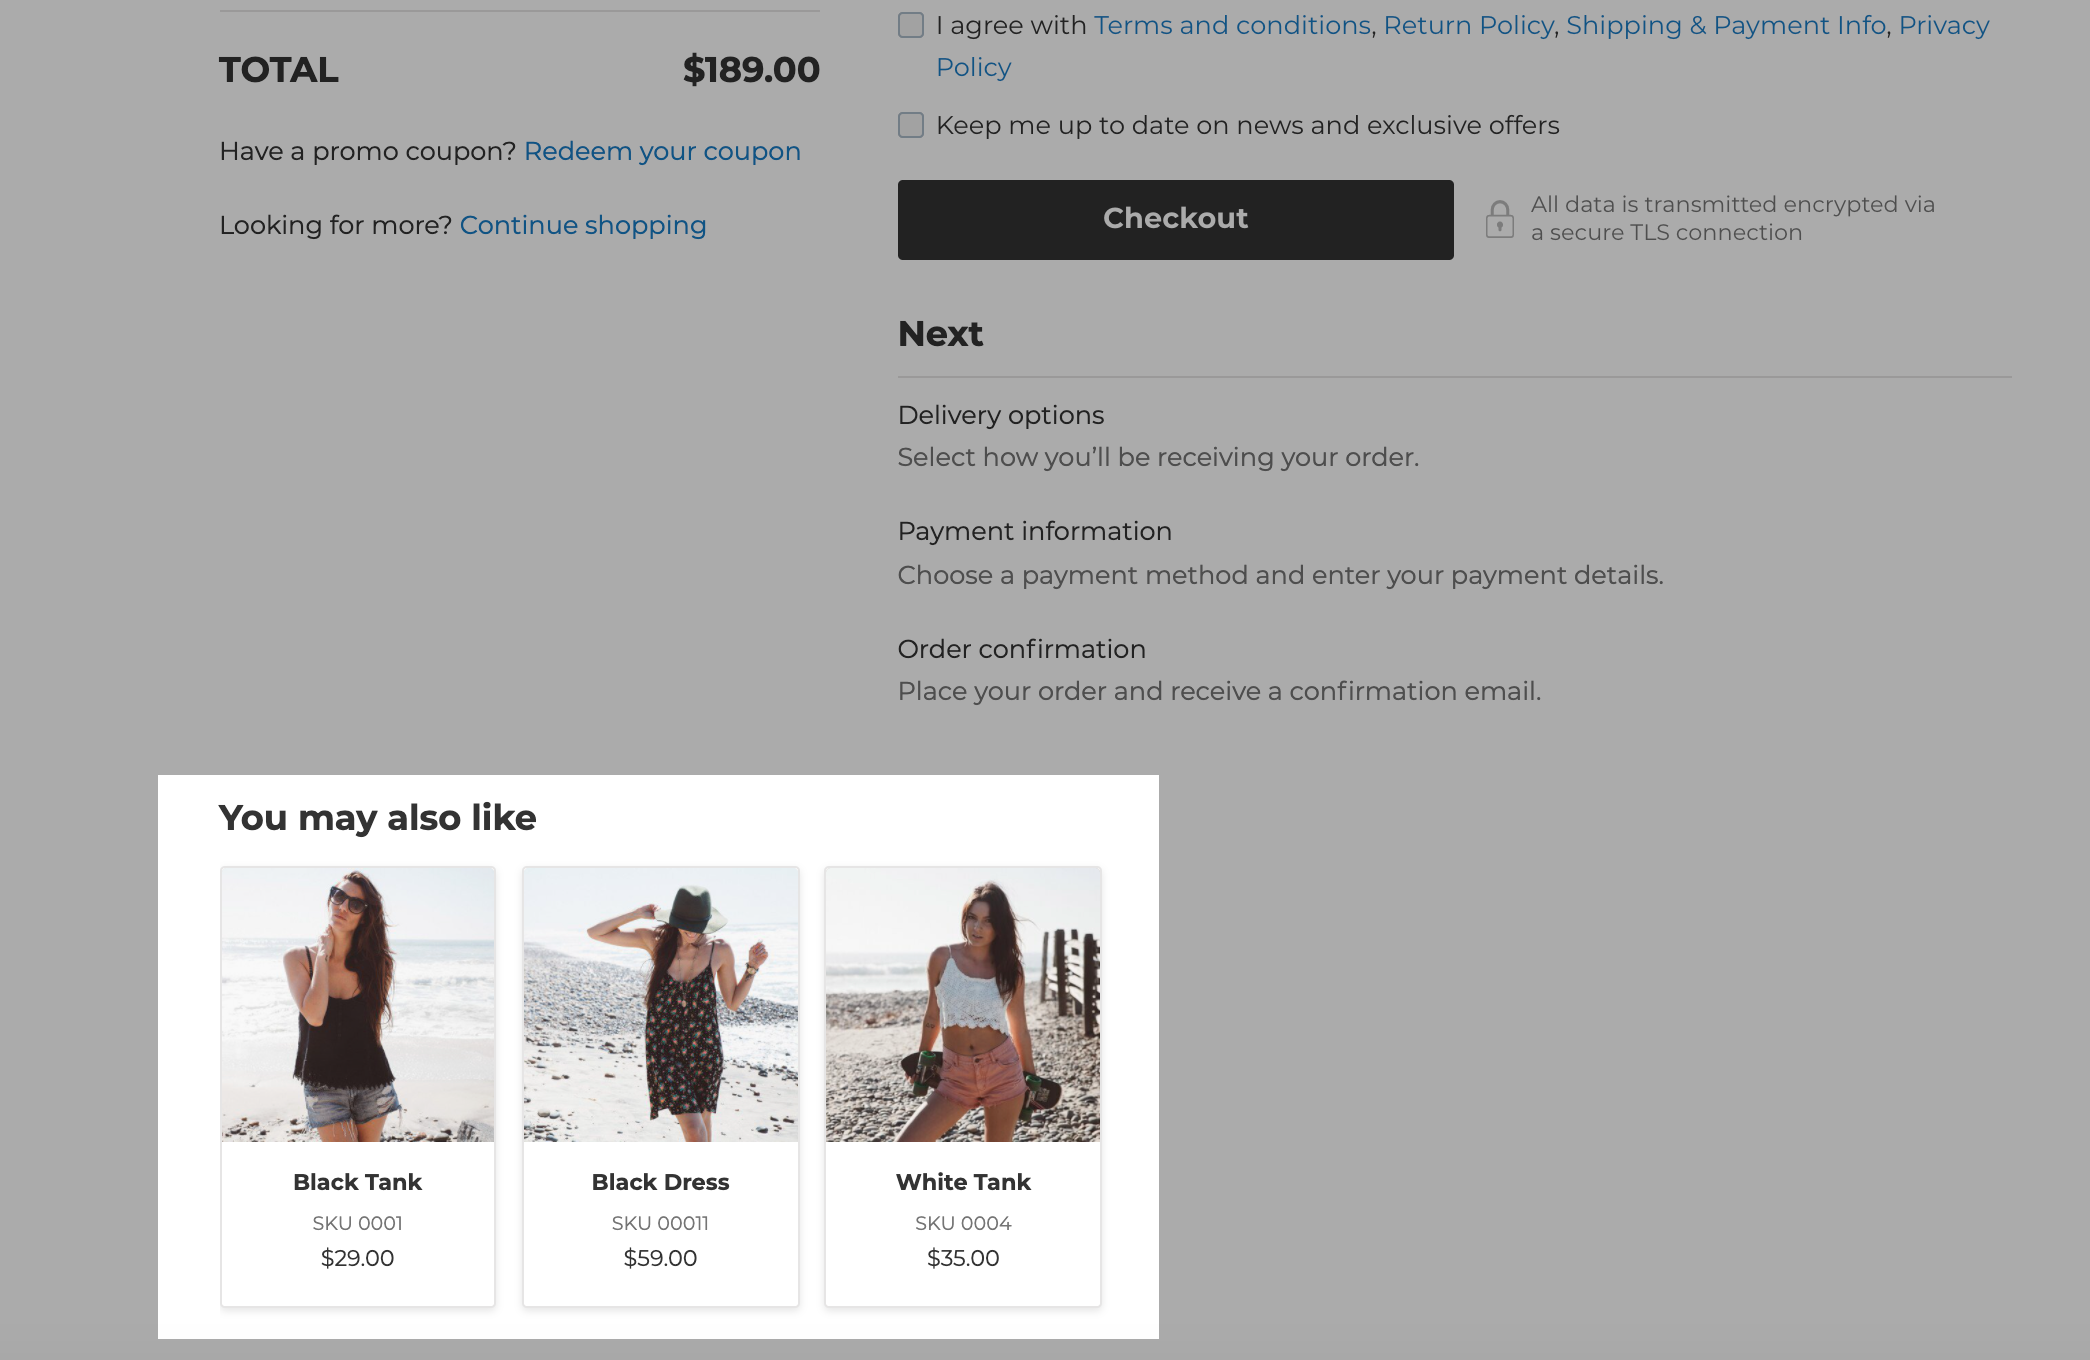Open the Terms and conditions link
2090x1360 pixels.
(x=1232, y=25)
